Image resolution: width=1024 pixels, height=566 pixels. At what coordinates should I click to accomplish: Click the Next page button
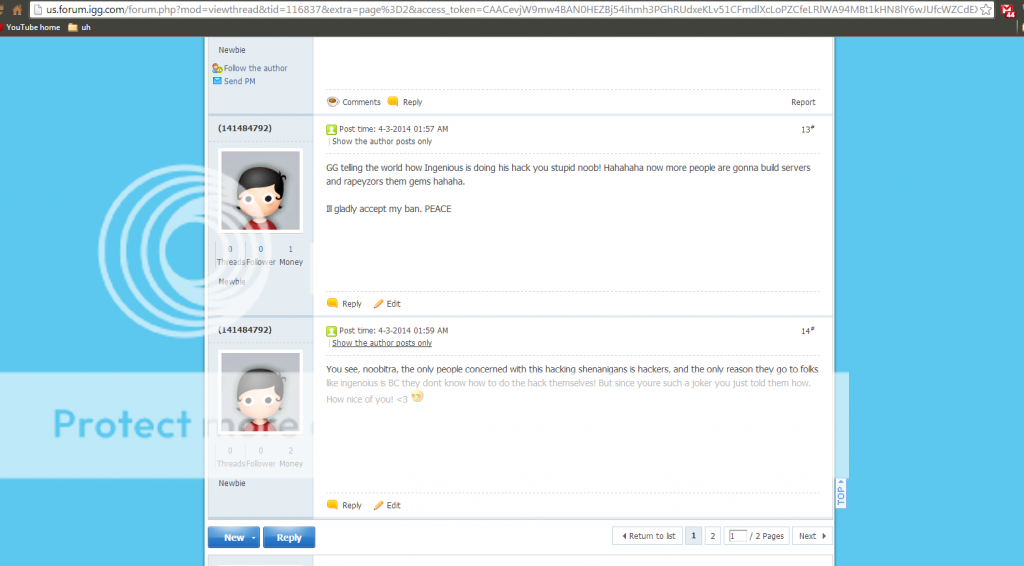point(812,536)
